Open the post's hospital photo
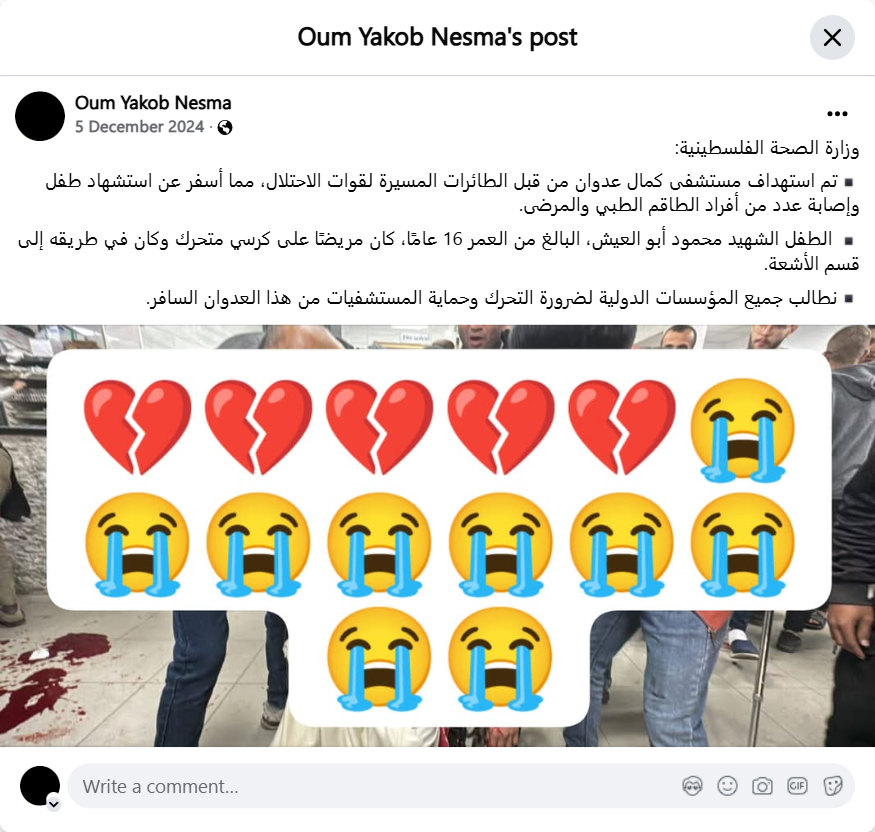 [438, 536]
